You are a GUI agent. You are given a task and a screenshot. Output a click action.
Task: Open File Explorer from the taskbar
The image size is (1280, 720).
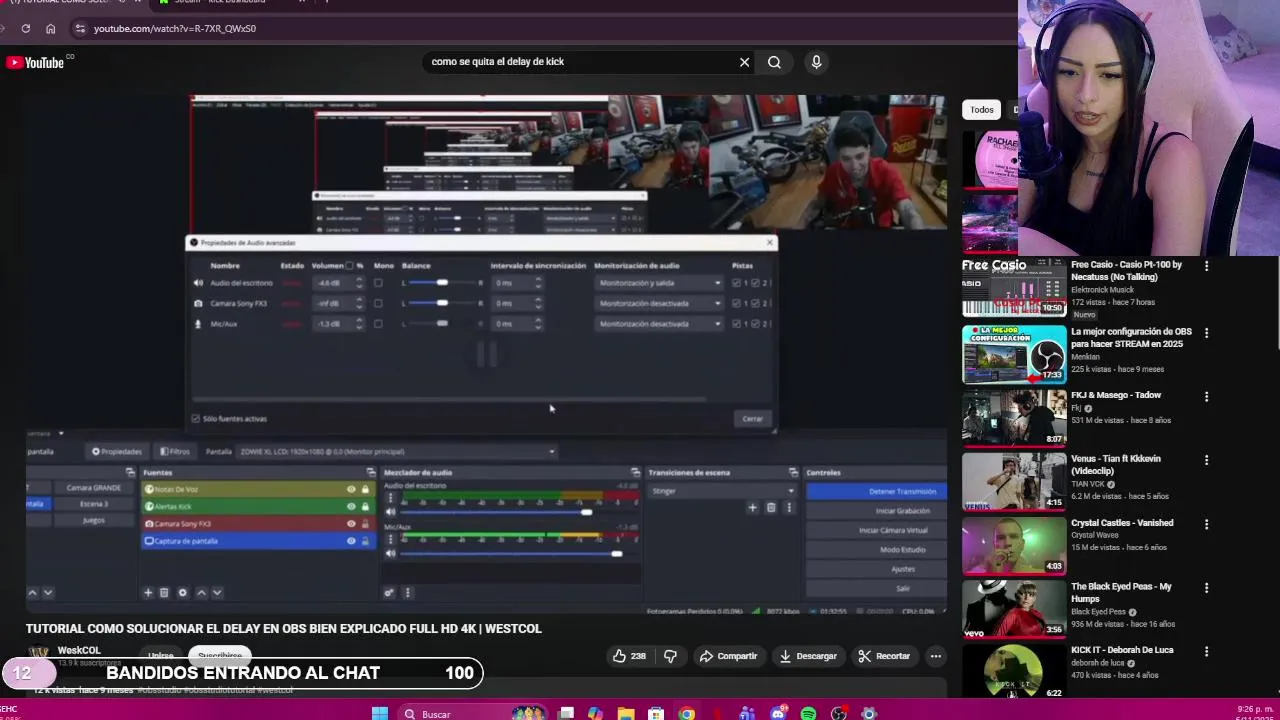625,714
